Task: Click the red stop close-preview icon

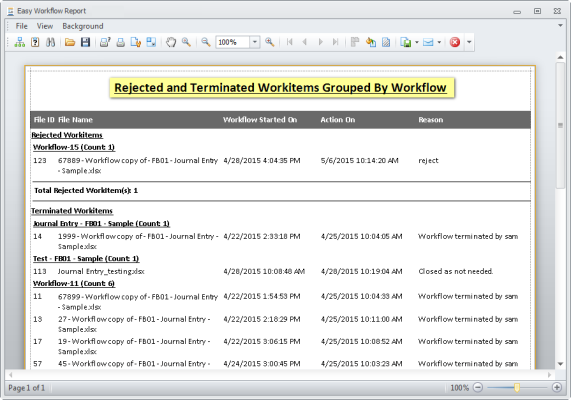Action: [454, 42]
